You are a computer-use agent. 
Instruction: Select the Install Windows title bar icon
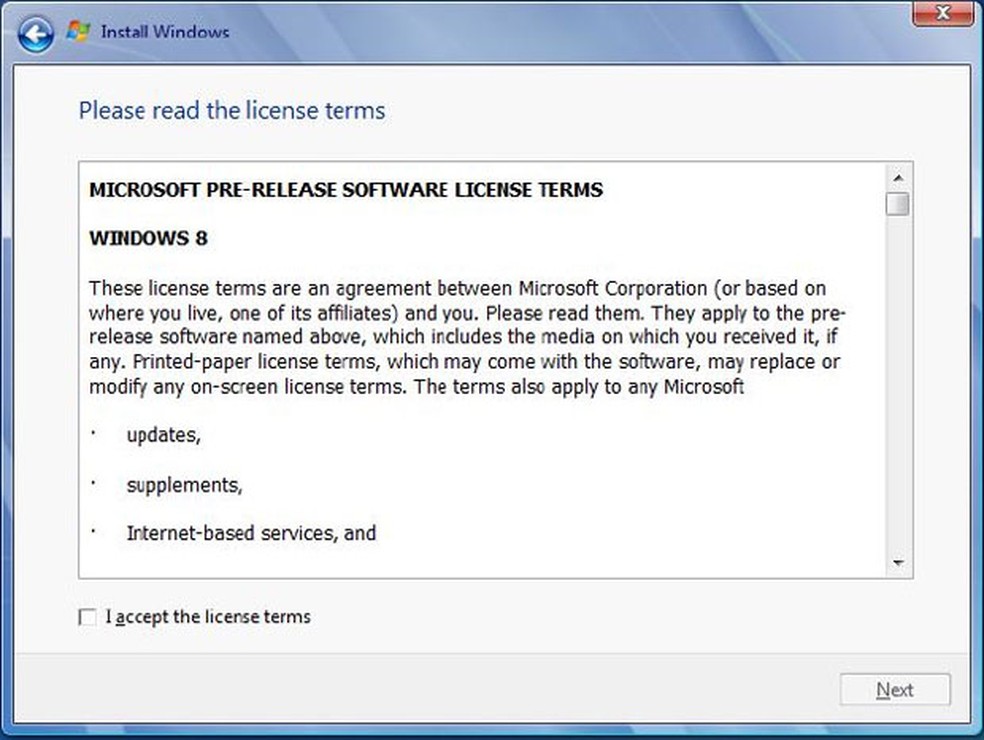75,29
